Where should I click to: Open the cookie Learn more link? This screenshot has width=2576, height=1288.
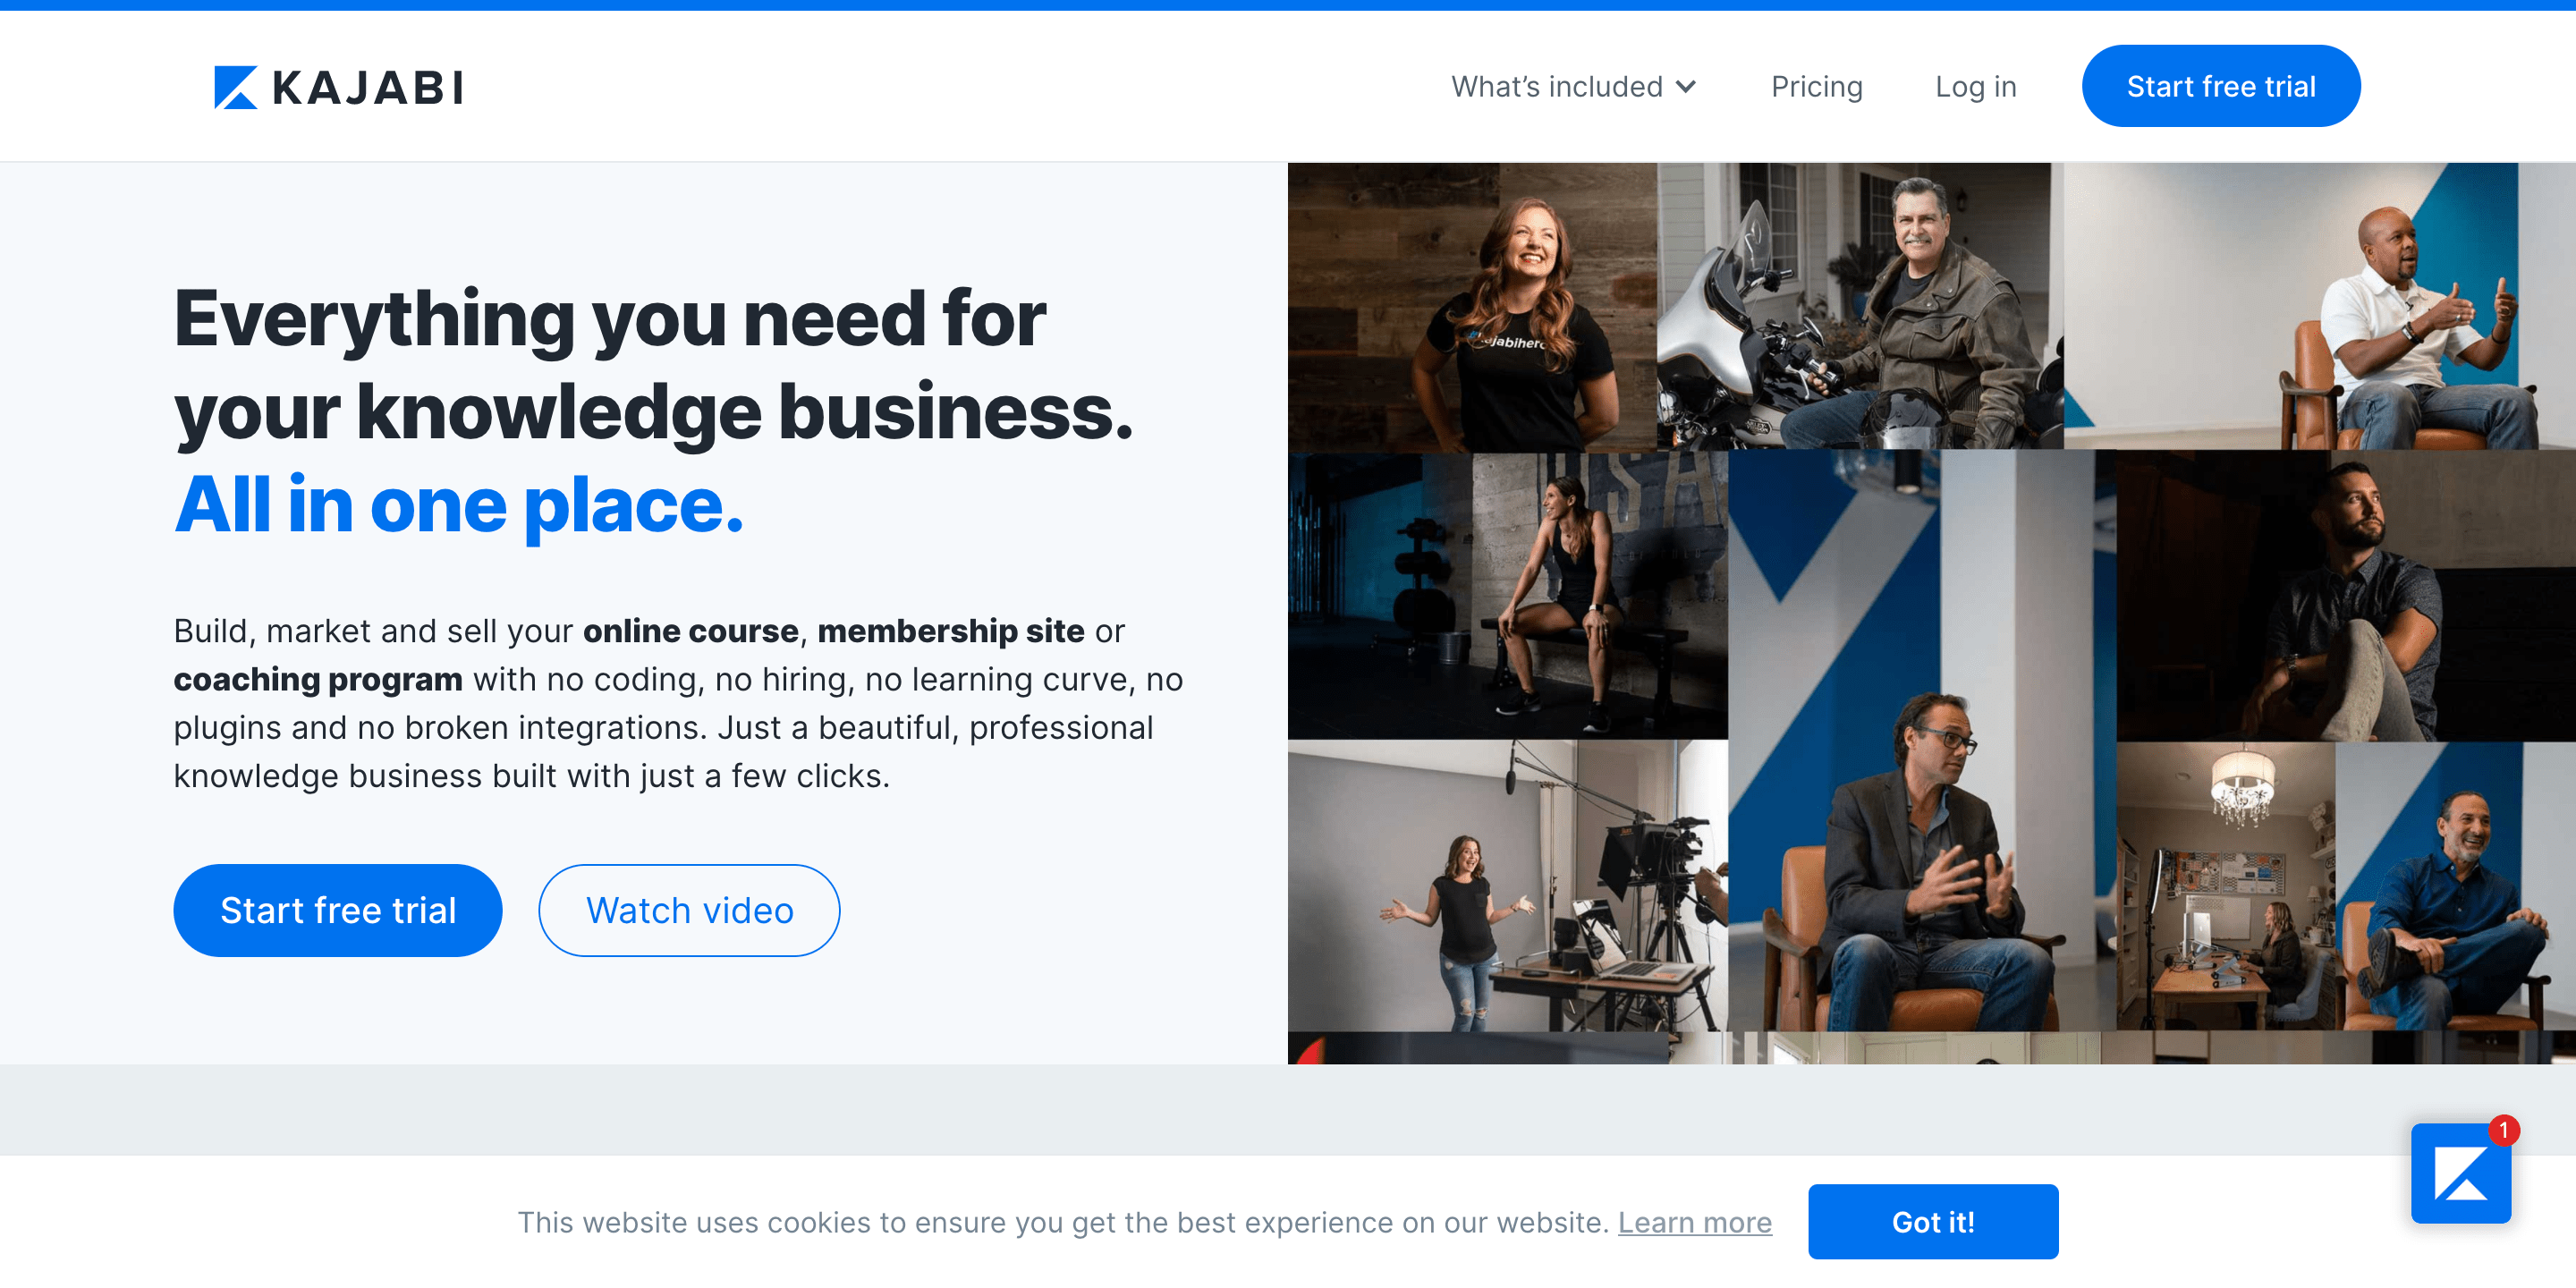click(x=1695, y=1222)
